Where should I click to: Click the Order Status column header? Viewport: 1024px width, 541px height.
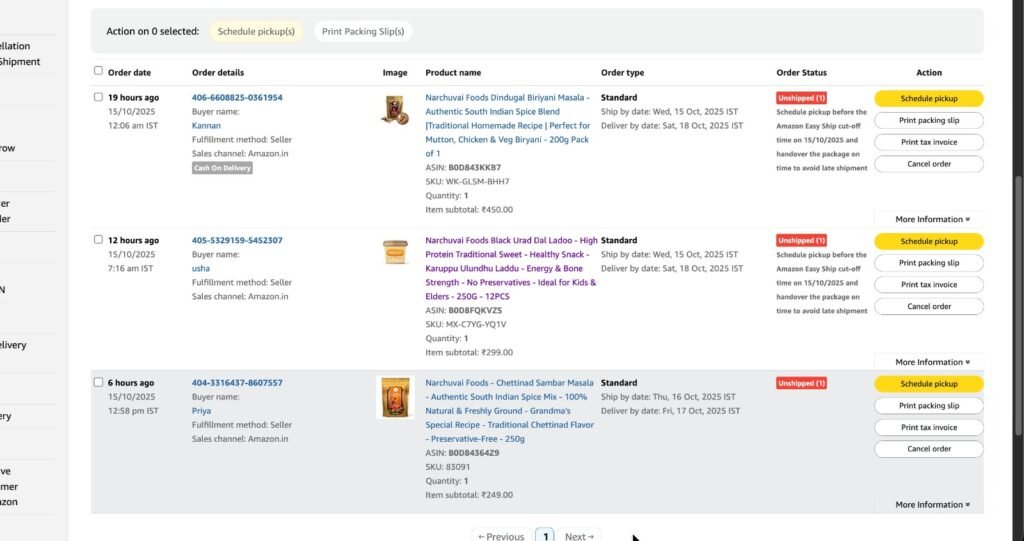click(x=801, y=73)
